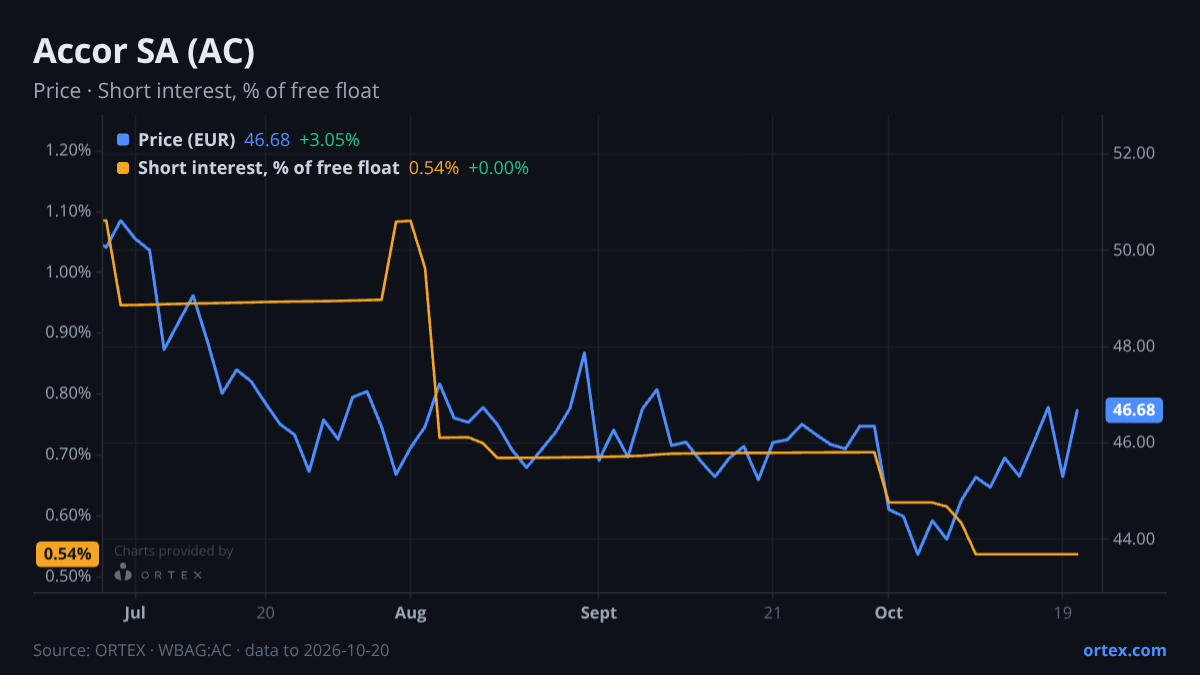Image resolution: width=1200 pixels, height=675 pixels.
Task: Click the 1.20% left axis label
Action: click(69, 150)
